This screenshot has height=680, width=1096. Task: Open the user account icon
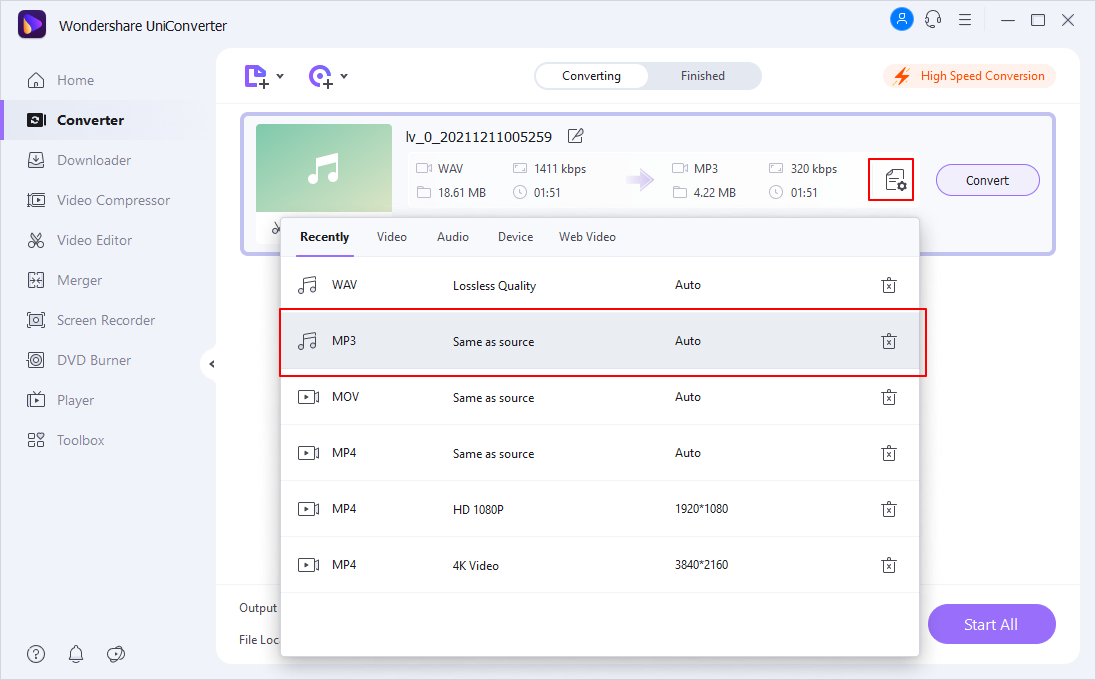tap(902, 20)
